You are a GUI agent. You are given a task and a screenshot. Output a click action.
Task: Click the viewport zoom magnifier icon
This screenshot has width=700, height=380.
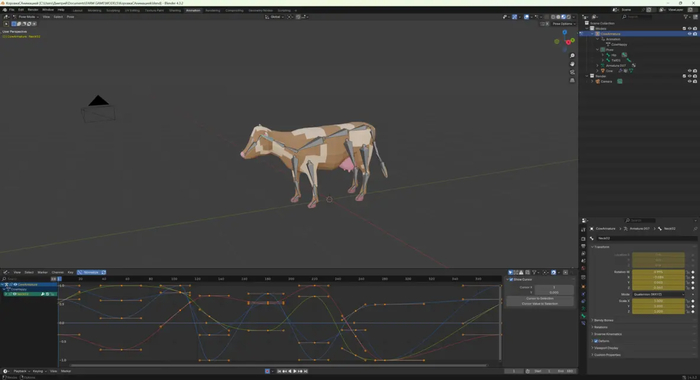[572, 56]
